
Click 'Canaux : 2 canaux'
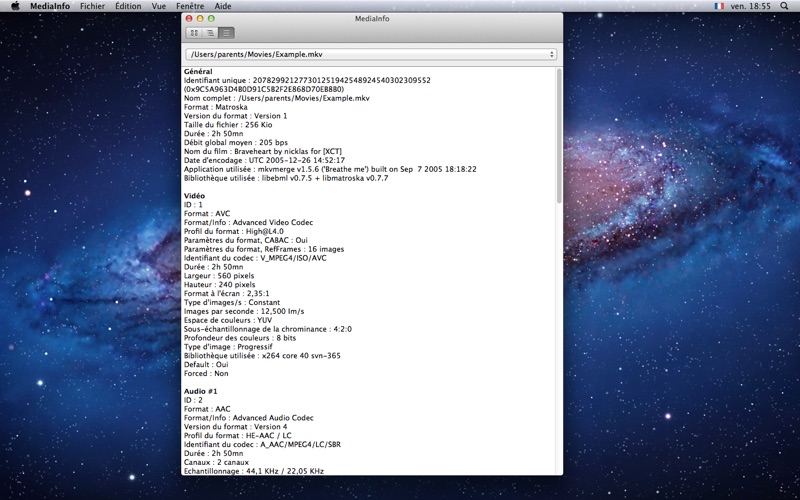pos(216,462)
